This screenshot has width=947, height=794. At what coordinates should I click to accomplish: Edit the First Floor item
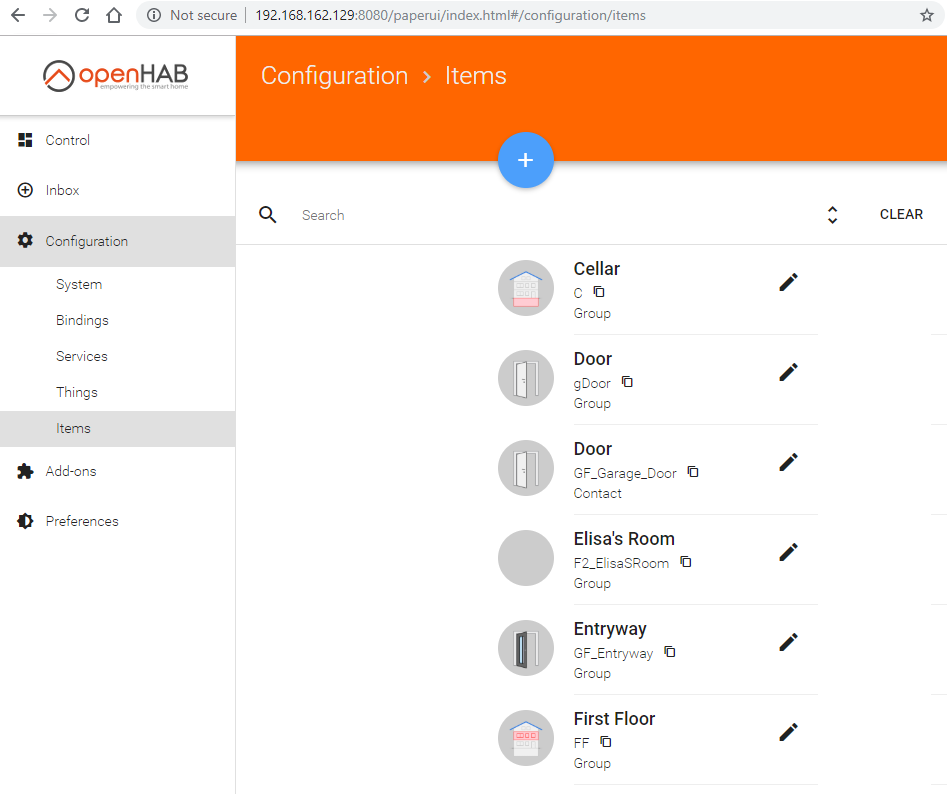point(788,732)
